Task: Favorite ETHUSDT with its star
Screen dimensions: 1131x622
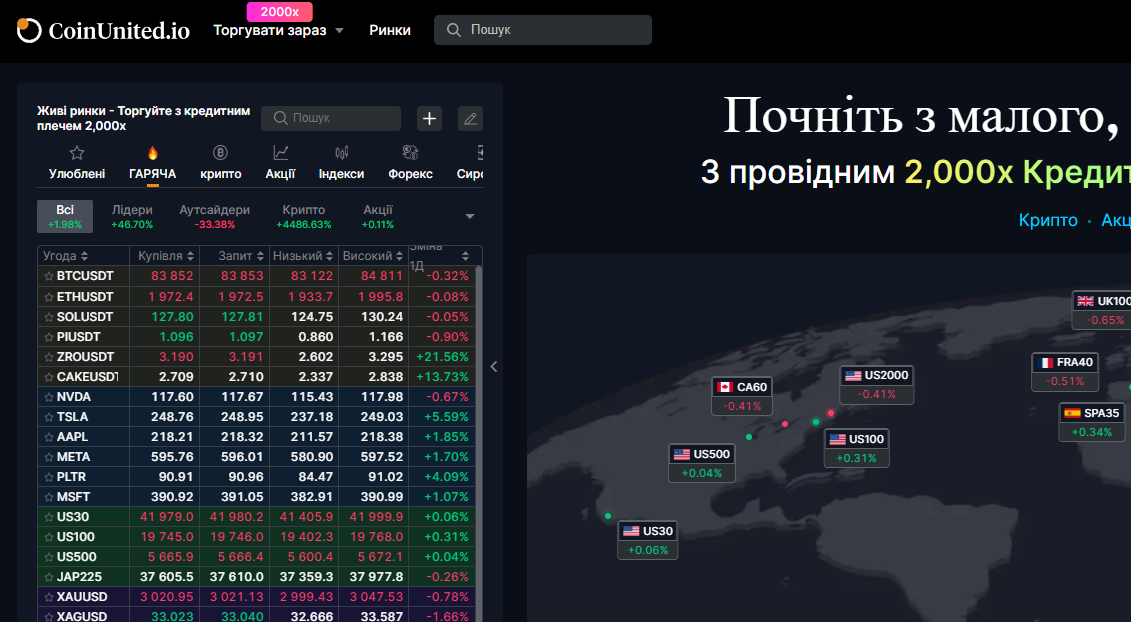Action: click(x=49, y=297)
